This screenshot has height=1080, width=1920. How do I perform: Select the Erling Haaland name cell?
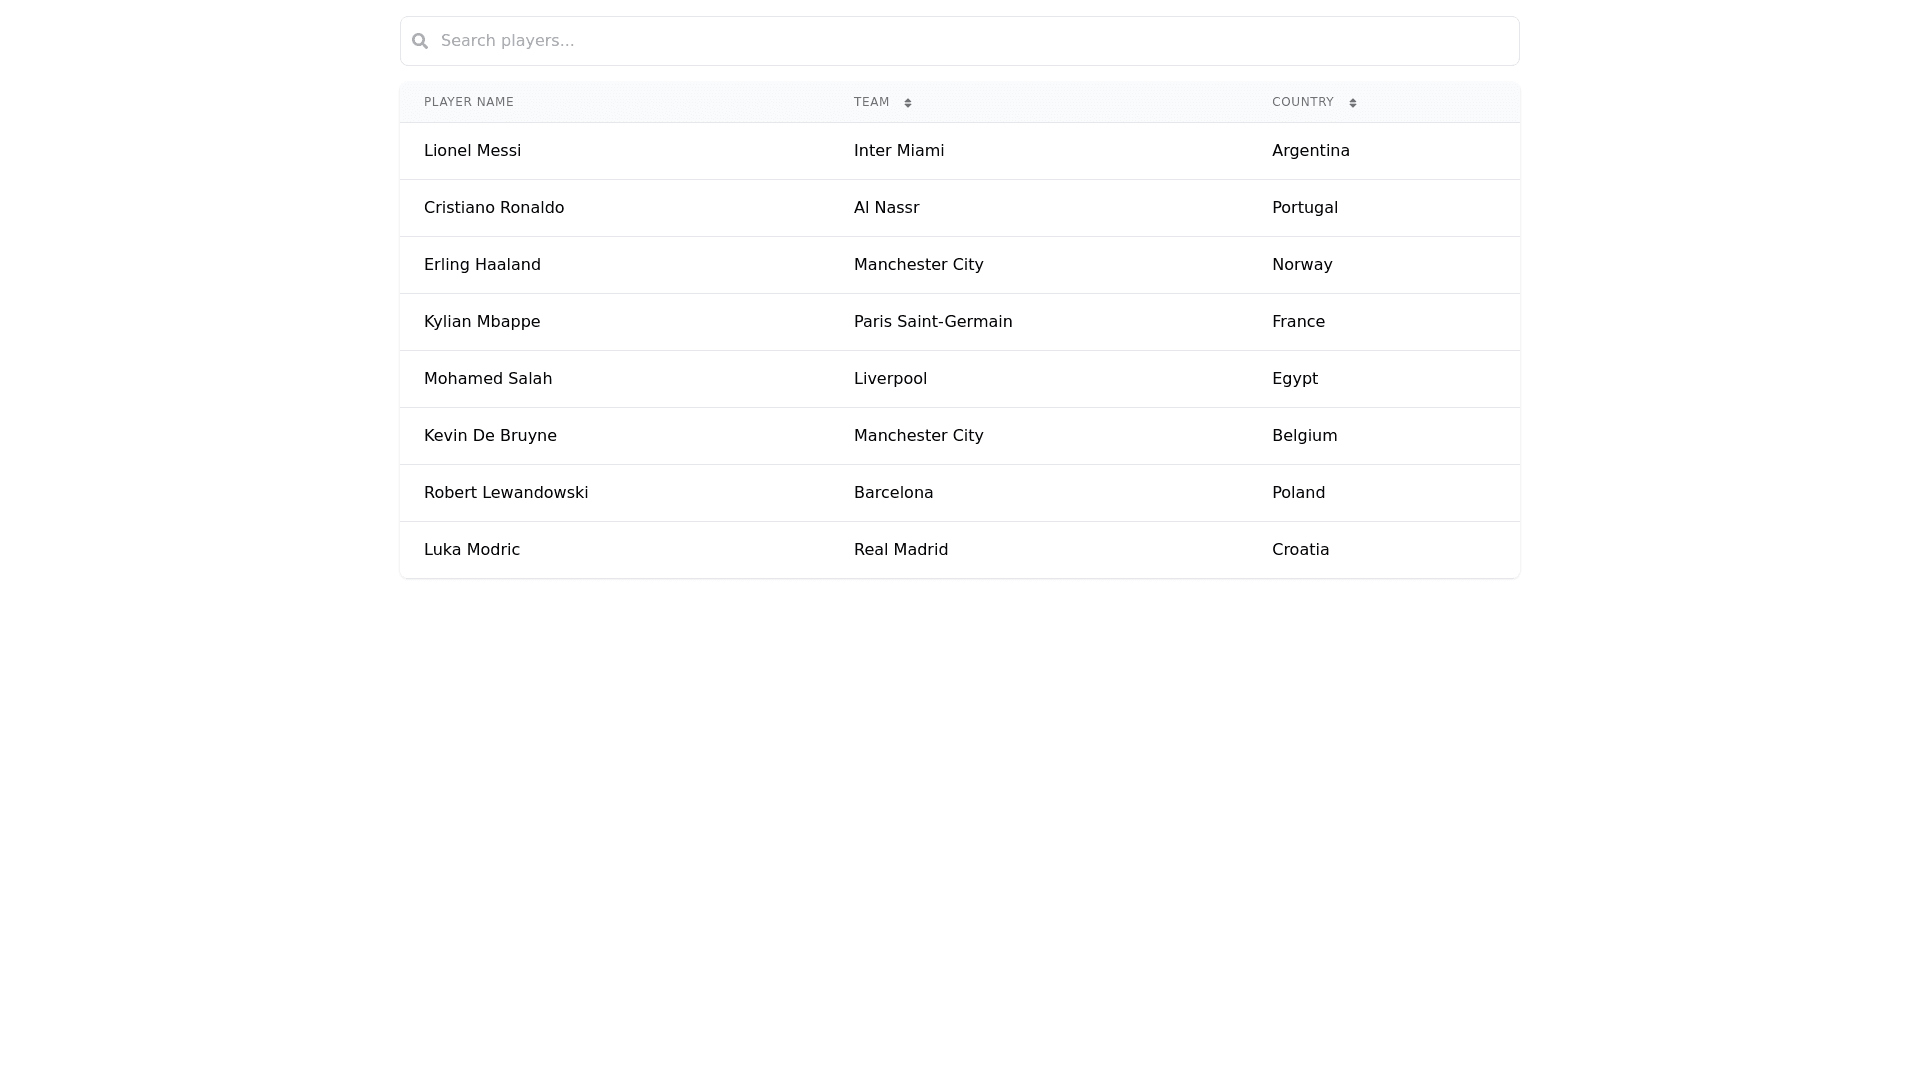[482, 265]
